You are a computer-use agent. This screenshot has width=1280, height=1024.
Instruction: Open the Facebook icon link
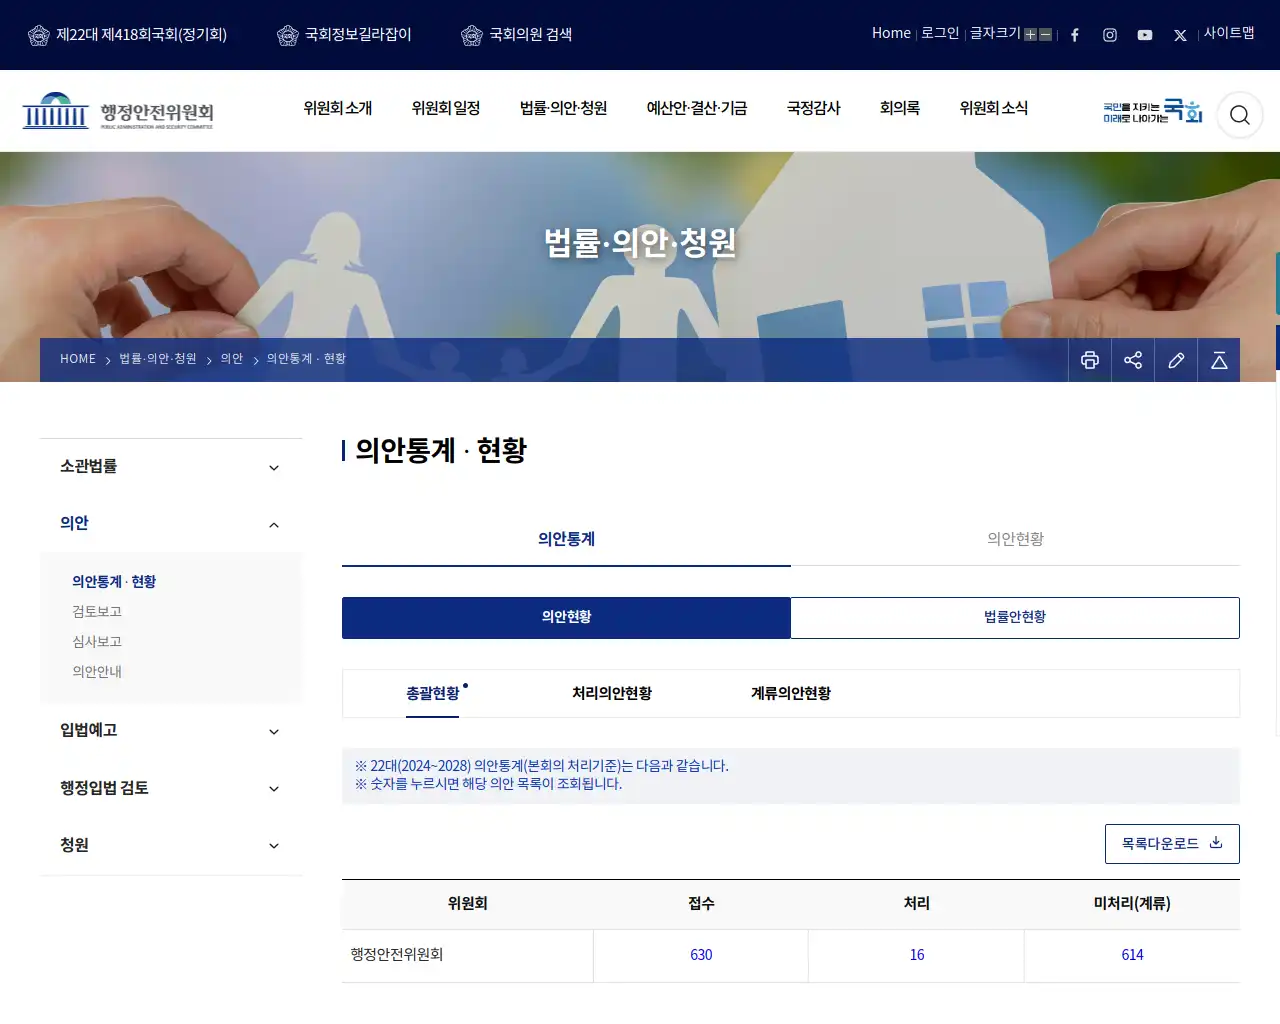(1075, 35)
